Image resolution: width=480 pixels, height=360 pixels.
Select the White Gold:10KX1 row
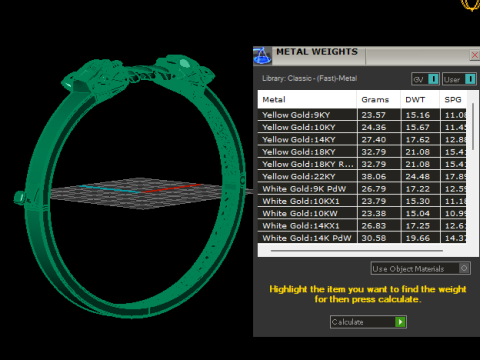tap(362, 201)
